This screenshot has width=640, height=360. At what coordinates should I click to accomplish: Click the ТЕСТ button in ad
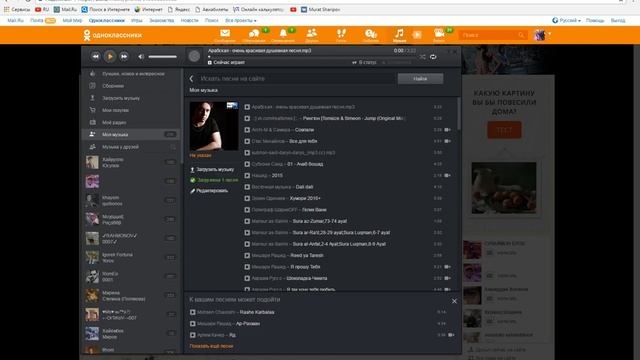tap(504, 130)
